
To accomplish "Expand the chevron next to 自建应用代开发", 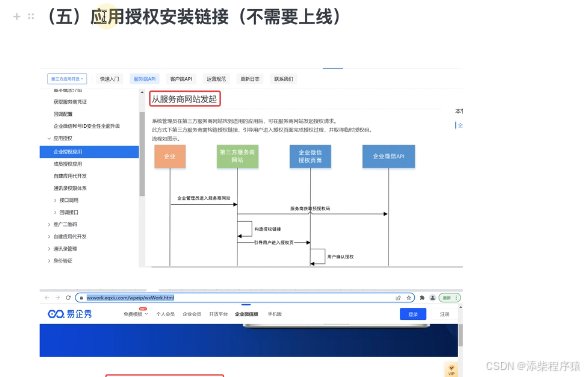I will [49, 237].
